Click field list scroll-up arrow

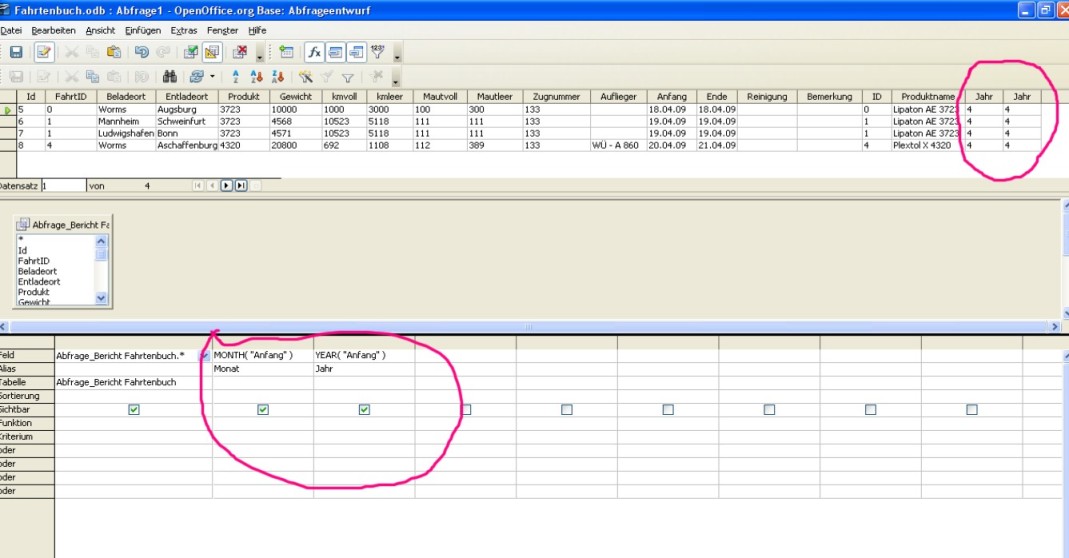pos(101,241)
